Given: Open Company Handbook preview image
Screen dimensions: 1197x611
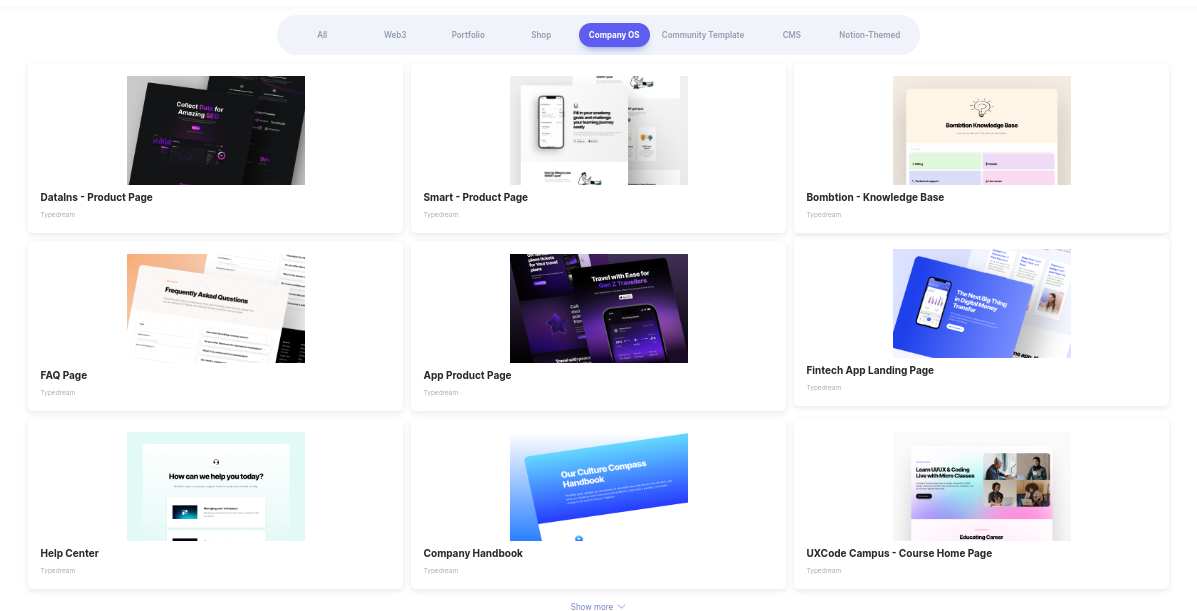Looking at the screenshot, I should coord(598,487).
